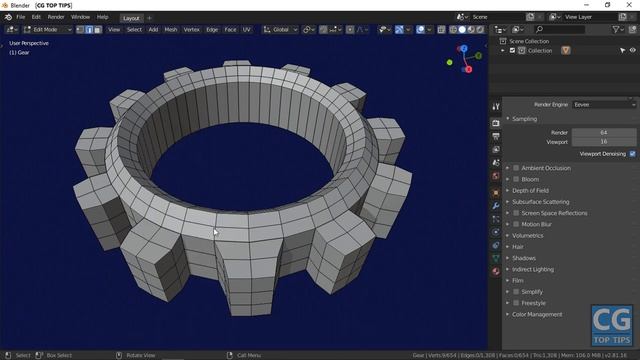Viewport: 640px width, 360px height.
Task: Open the Output properties tab
Action: coord(496,136)
